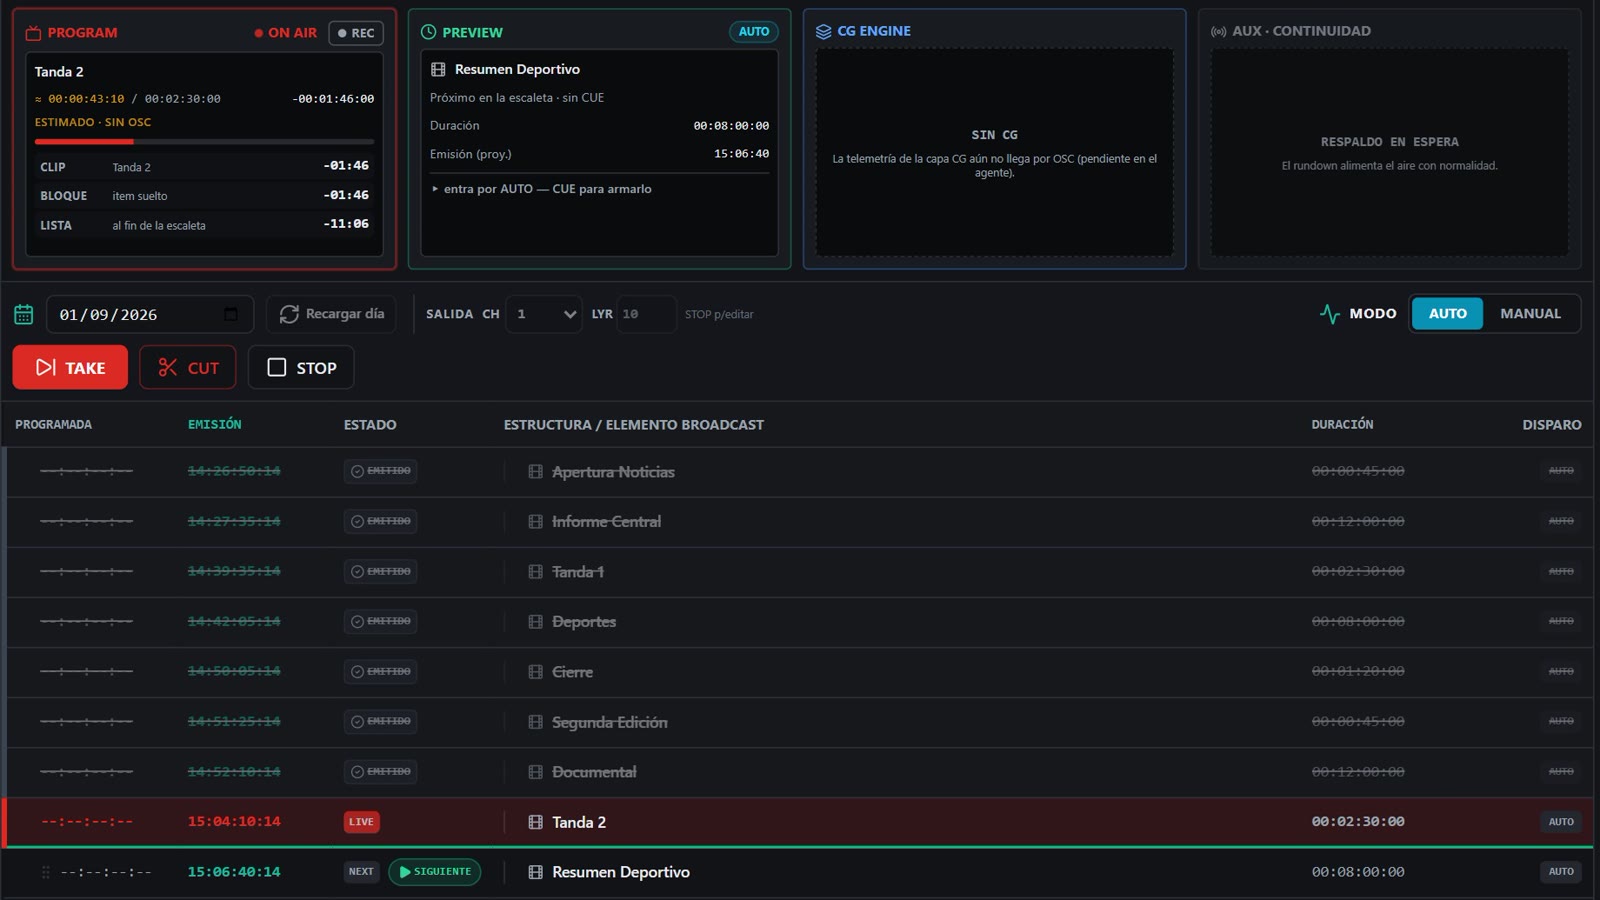Click the film icon in the Cierre row
The width and height of the screenshot is (1600, 900).
click(x=535, y=672)
